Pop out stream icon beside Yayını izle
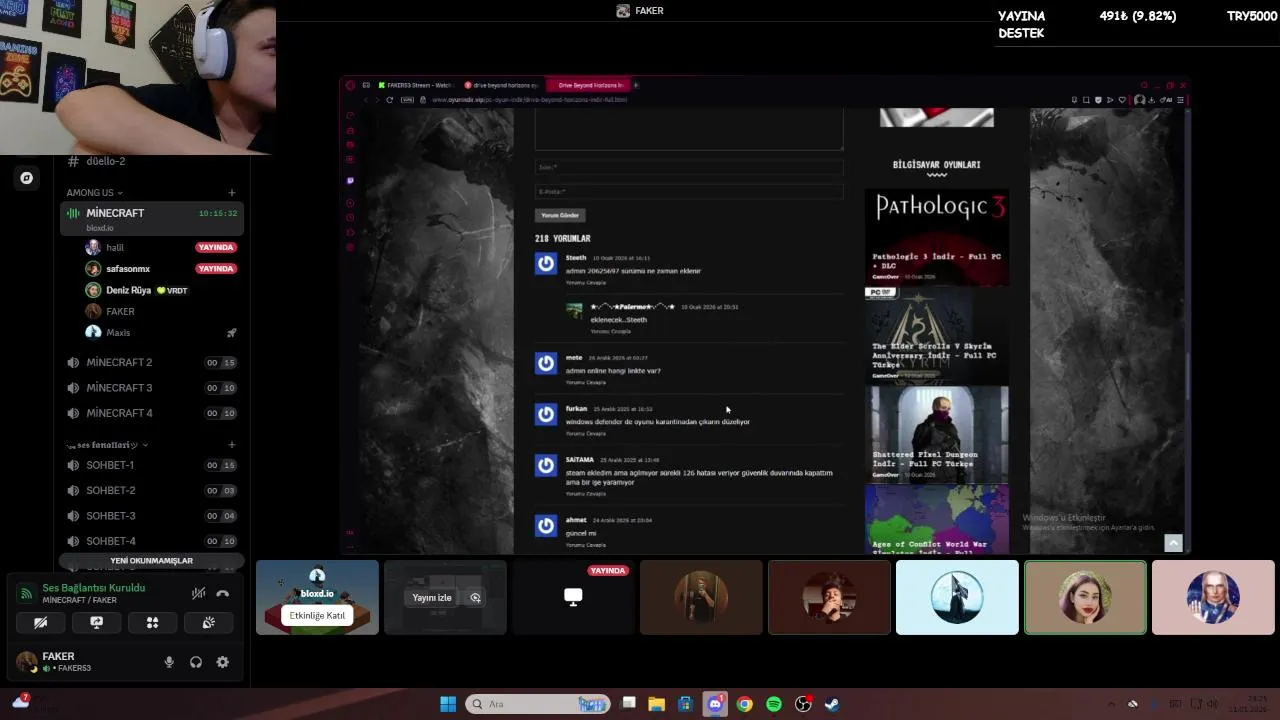The image size is (1280, 720). tap(476, 597)
